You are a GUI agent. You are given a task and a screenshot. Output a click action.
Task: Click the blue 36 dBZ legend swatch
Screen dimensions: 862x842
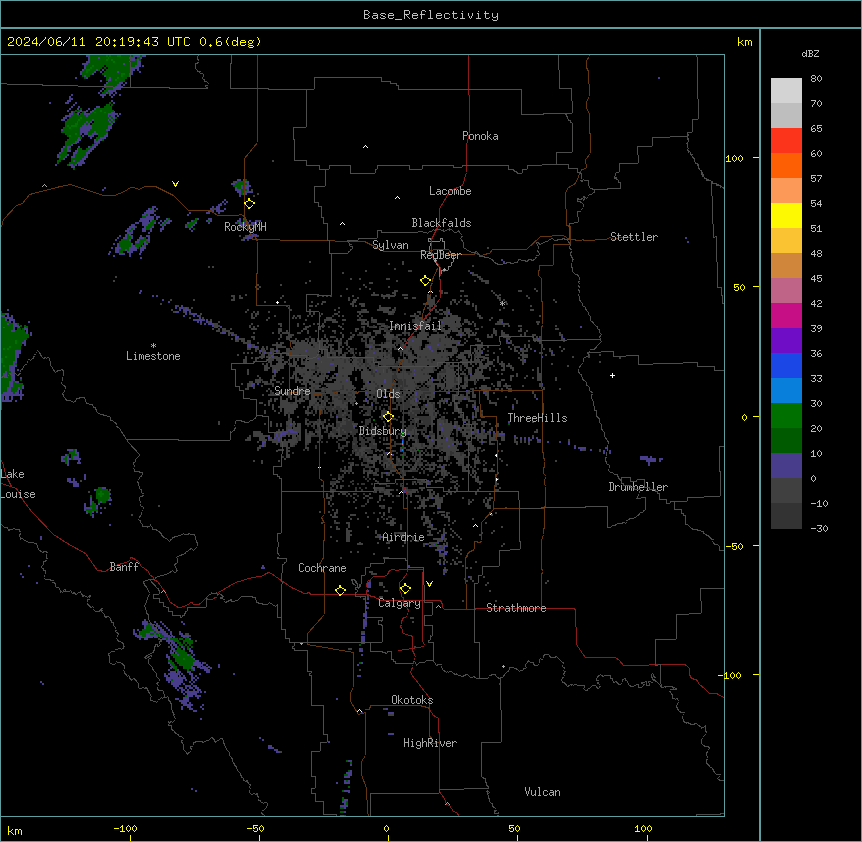coord(786,365)
